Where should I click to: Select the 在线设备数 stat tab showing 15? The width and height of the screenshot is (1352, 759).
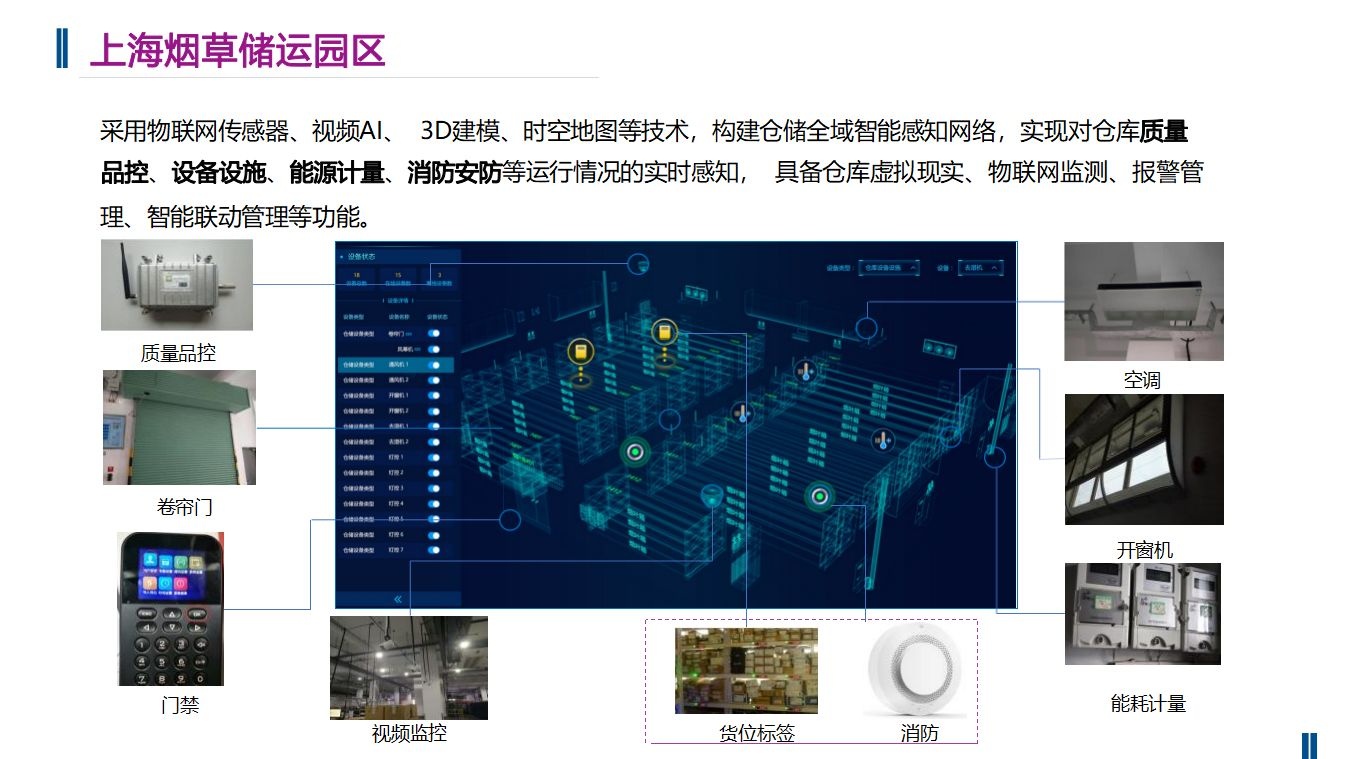pyautogui.click(x=398, y=277)
